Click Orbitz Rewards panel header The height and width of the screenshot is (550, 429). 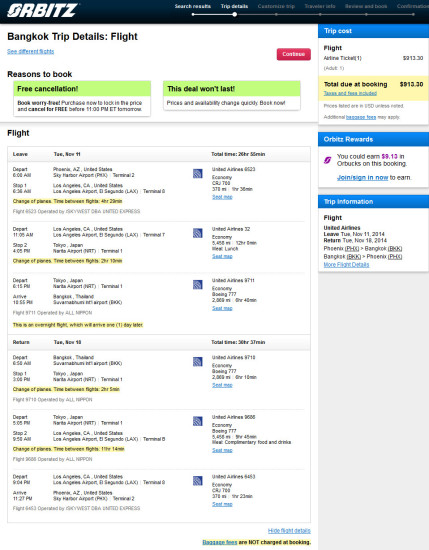373,139
